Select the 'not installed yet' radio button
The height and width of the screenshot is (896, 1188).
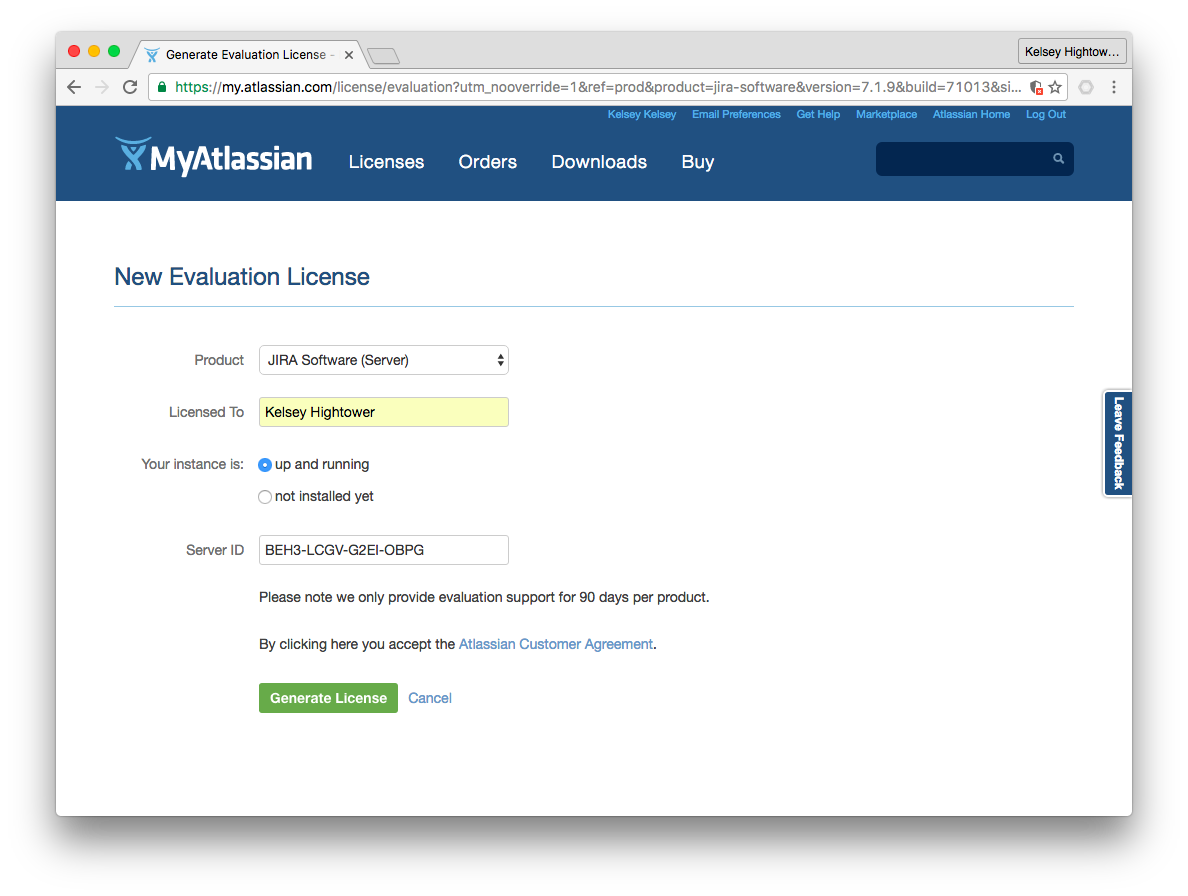[x=264, y=497]
